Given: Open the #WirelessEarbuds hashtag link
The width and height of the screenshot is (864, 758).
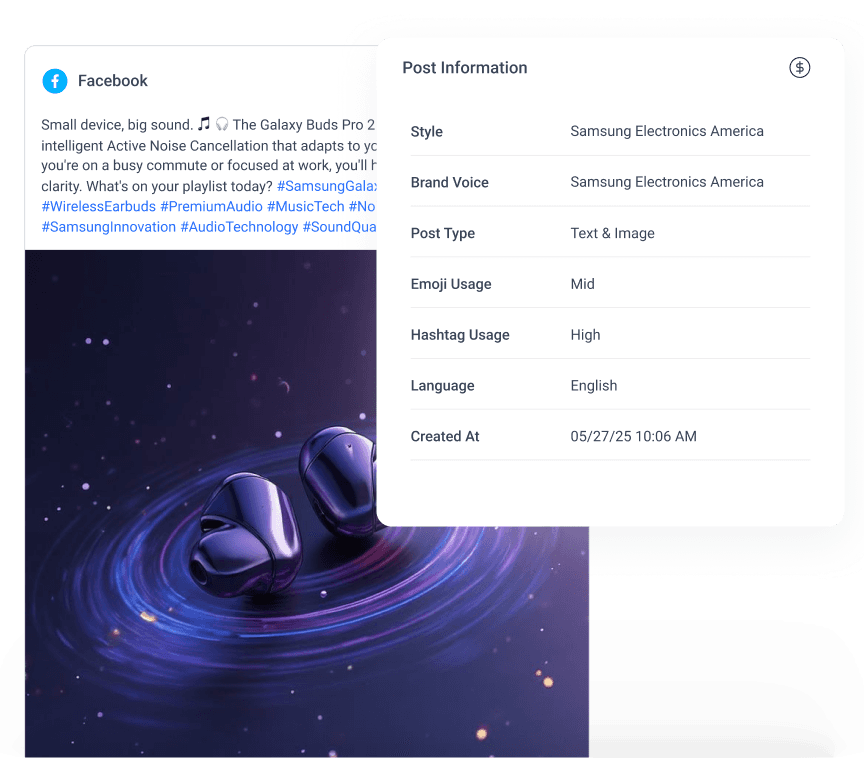Looking at the screenshot, I should pyautogui.click(x=99, y=207).
